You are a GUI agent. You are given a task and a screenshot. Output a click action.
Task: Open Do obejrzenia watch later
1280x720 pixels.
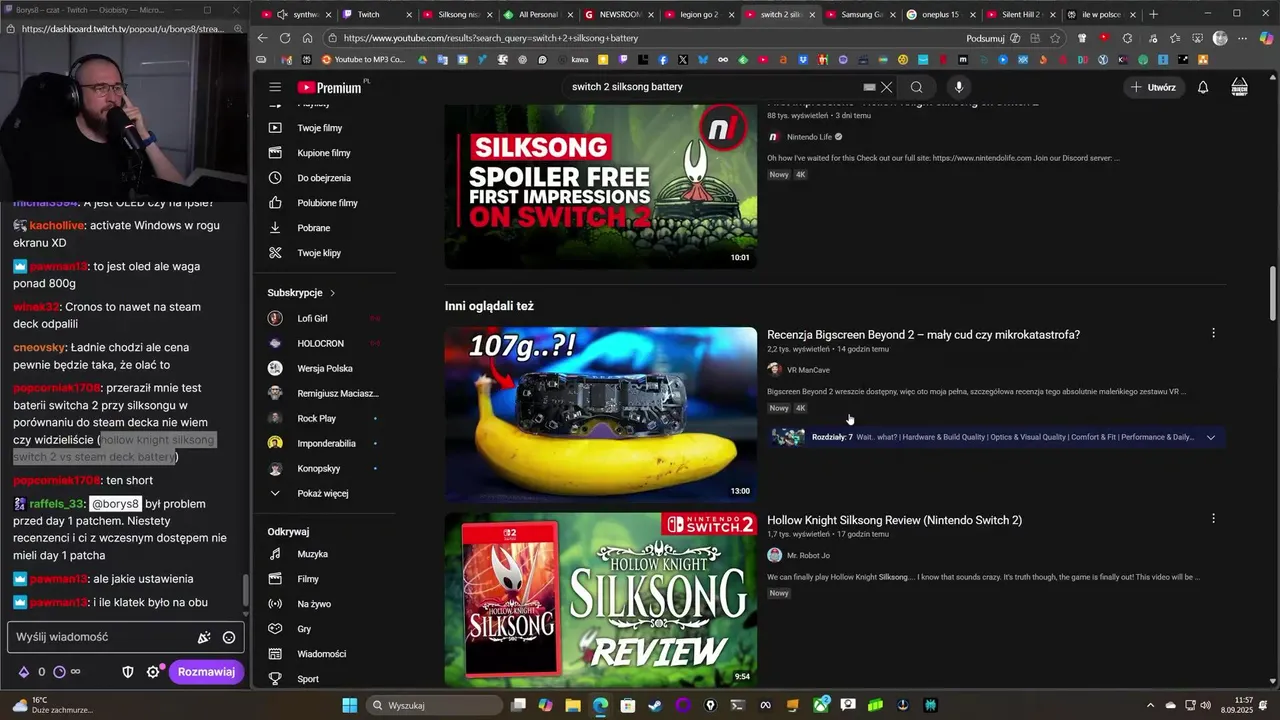pyautogui.click(x=323, y=178)
